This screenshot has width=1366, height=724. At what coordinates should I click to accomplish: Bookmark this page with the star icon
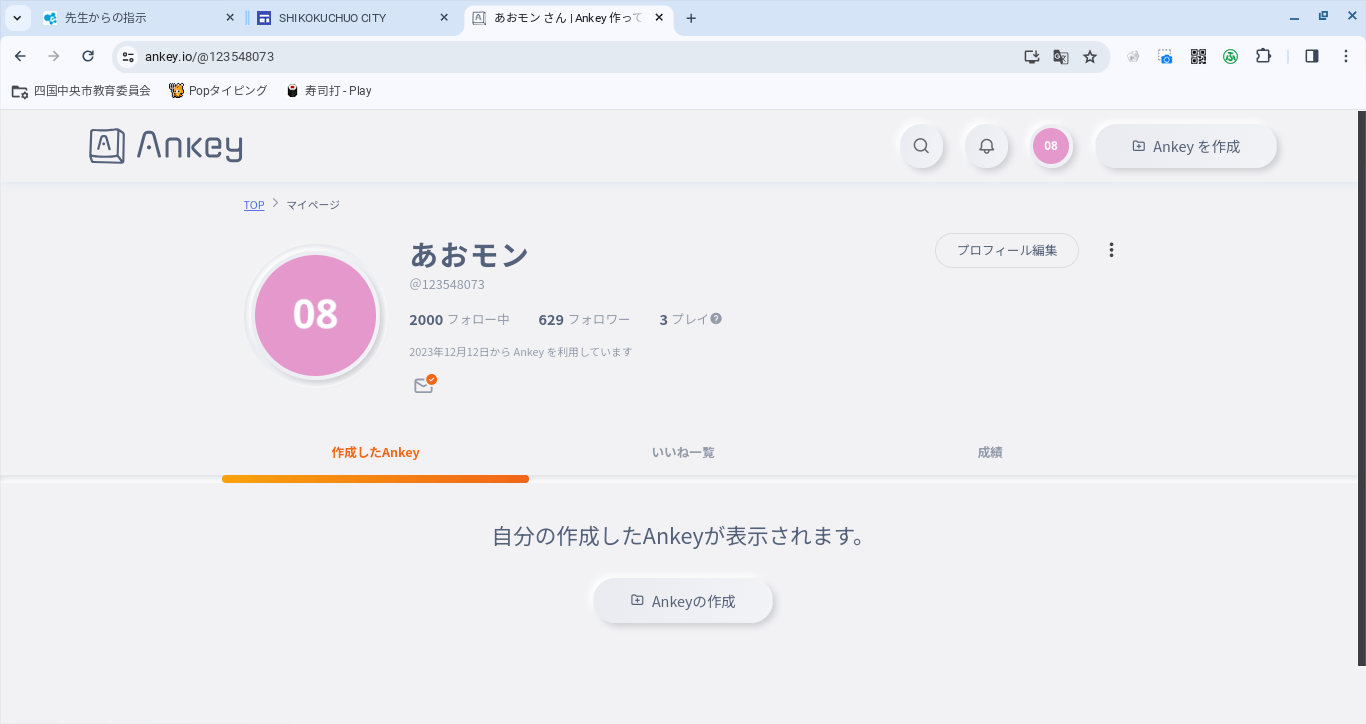[x=1090, y=57]
